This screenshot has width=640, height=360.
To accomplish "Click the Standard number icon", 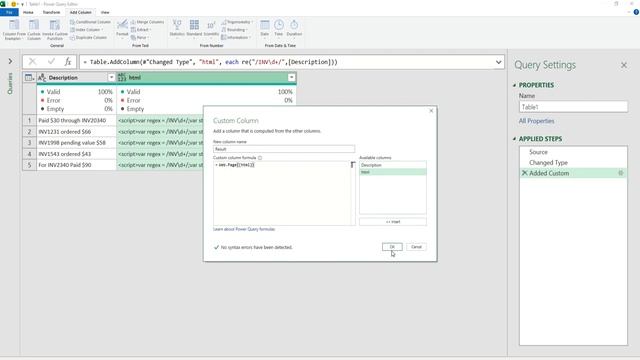I will click(x=194, y=25).
